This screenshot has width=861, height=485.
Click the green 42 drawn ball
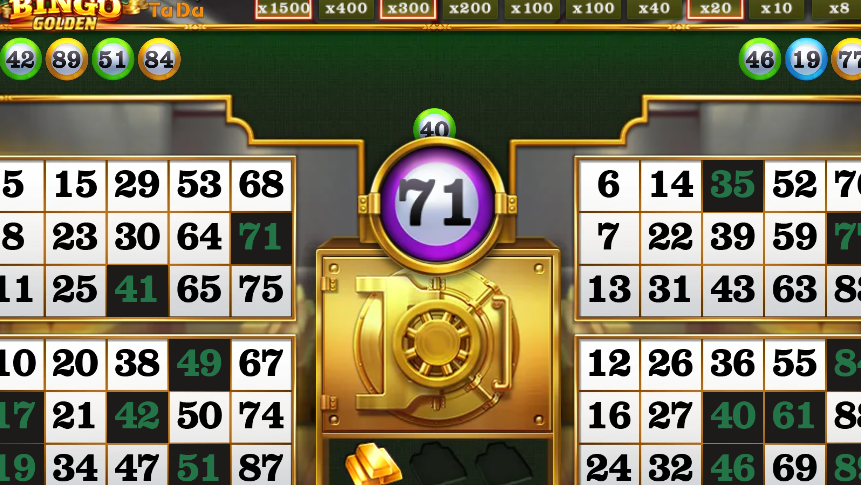coord(20,59)
